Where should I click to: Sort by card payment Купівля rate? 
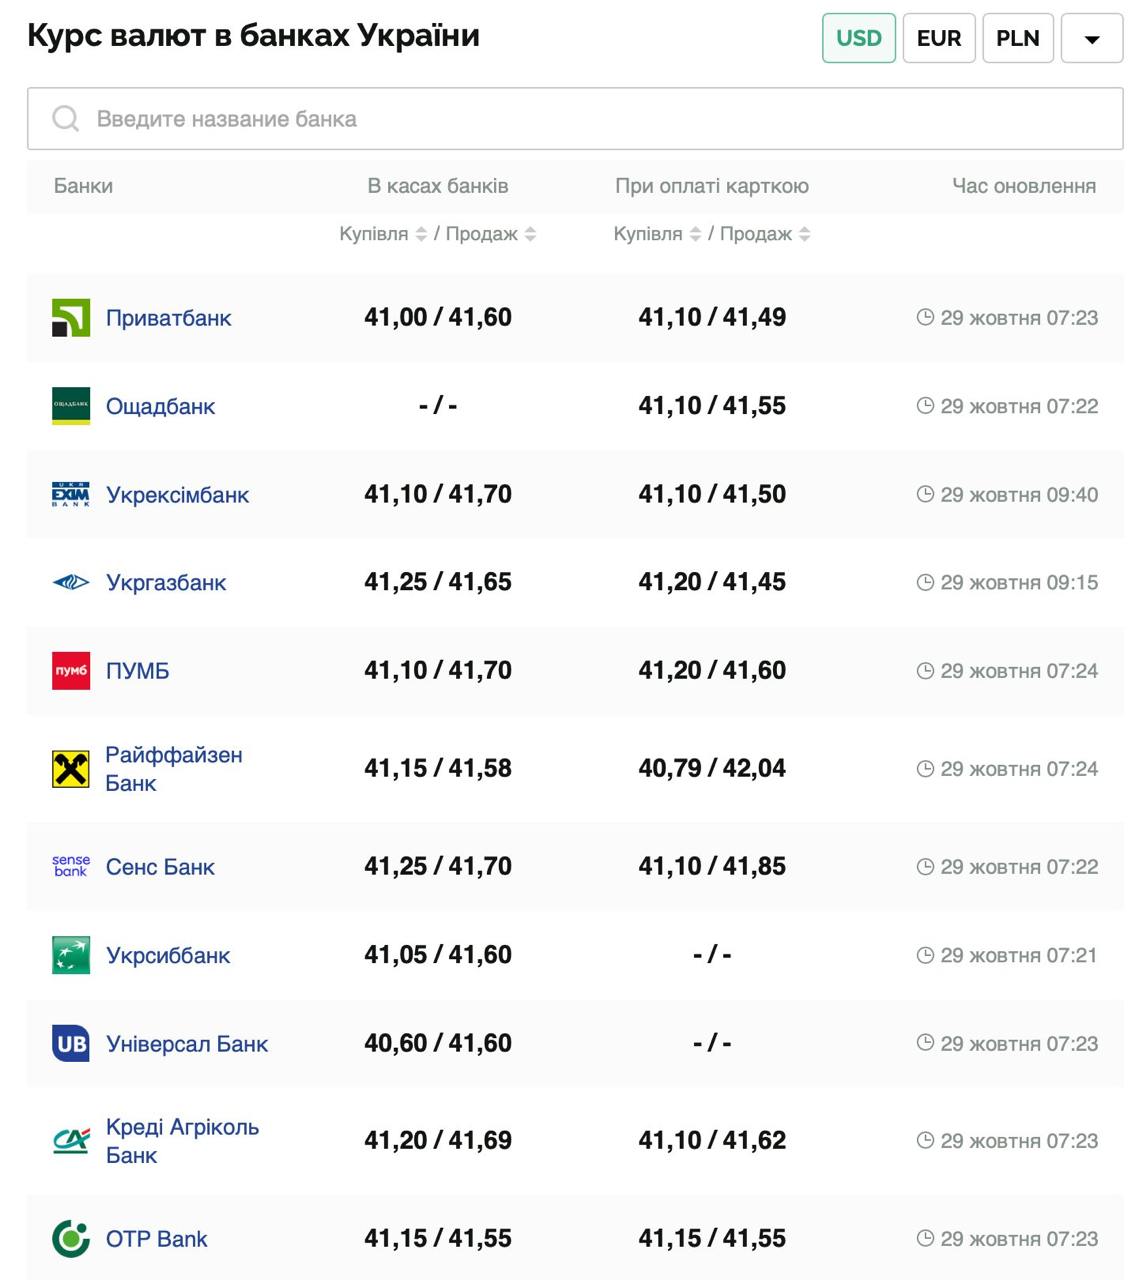coord(695,234)
